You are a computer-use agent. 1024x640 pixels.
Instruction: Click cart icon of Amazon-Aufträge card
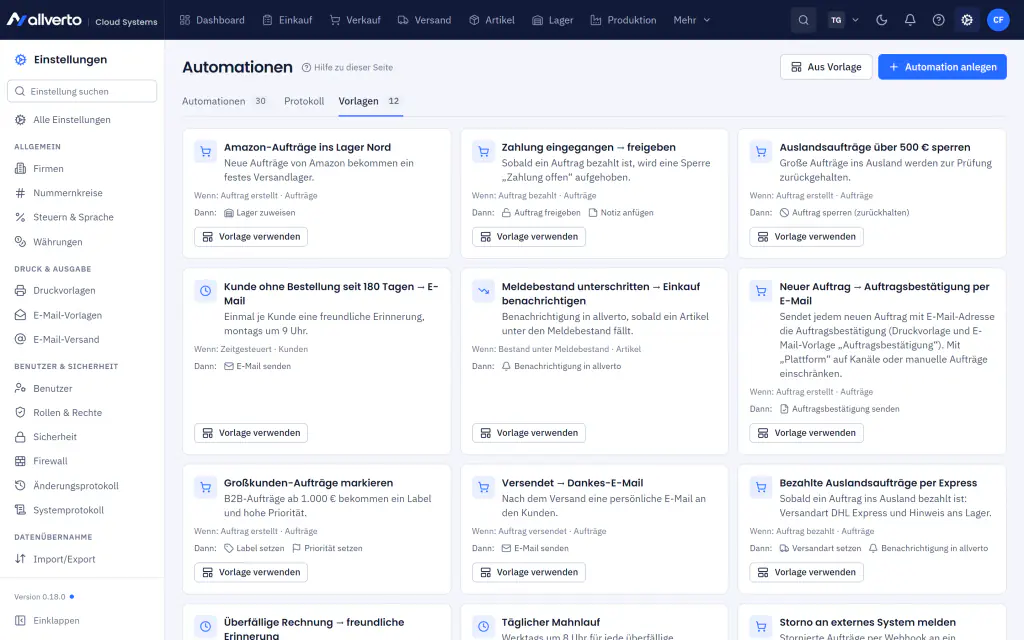206,152
